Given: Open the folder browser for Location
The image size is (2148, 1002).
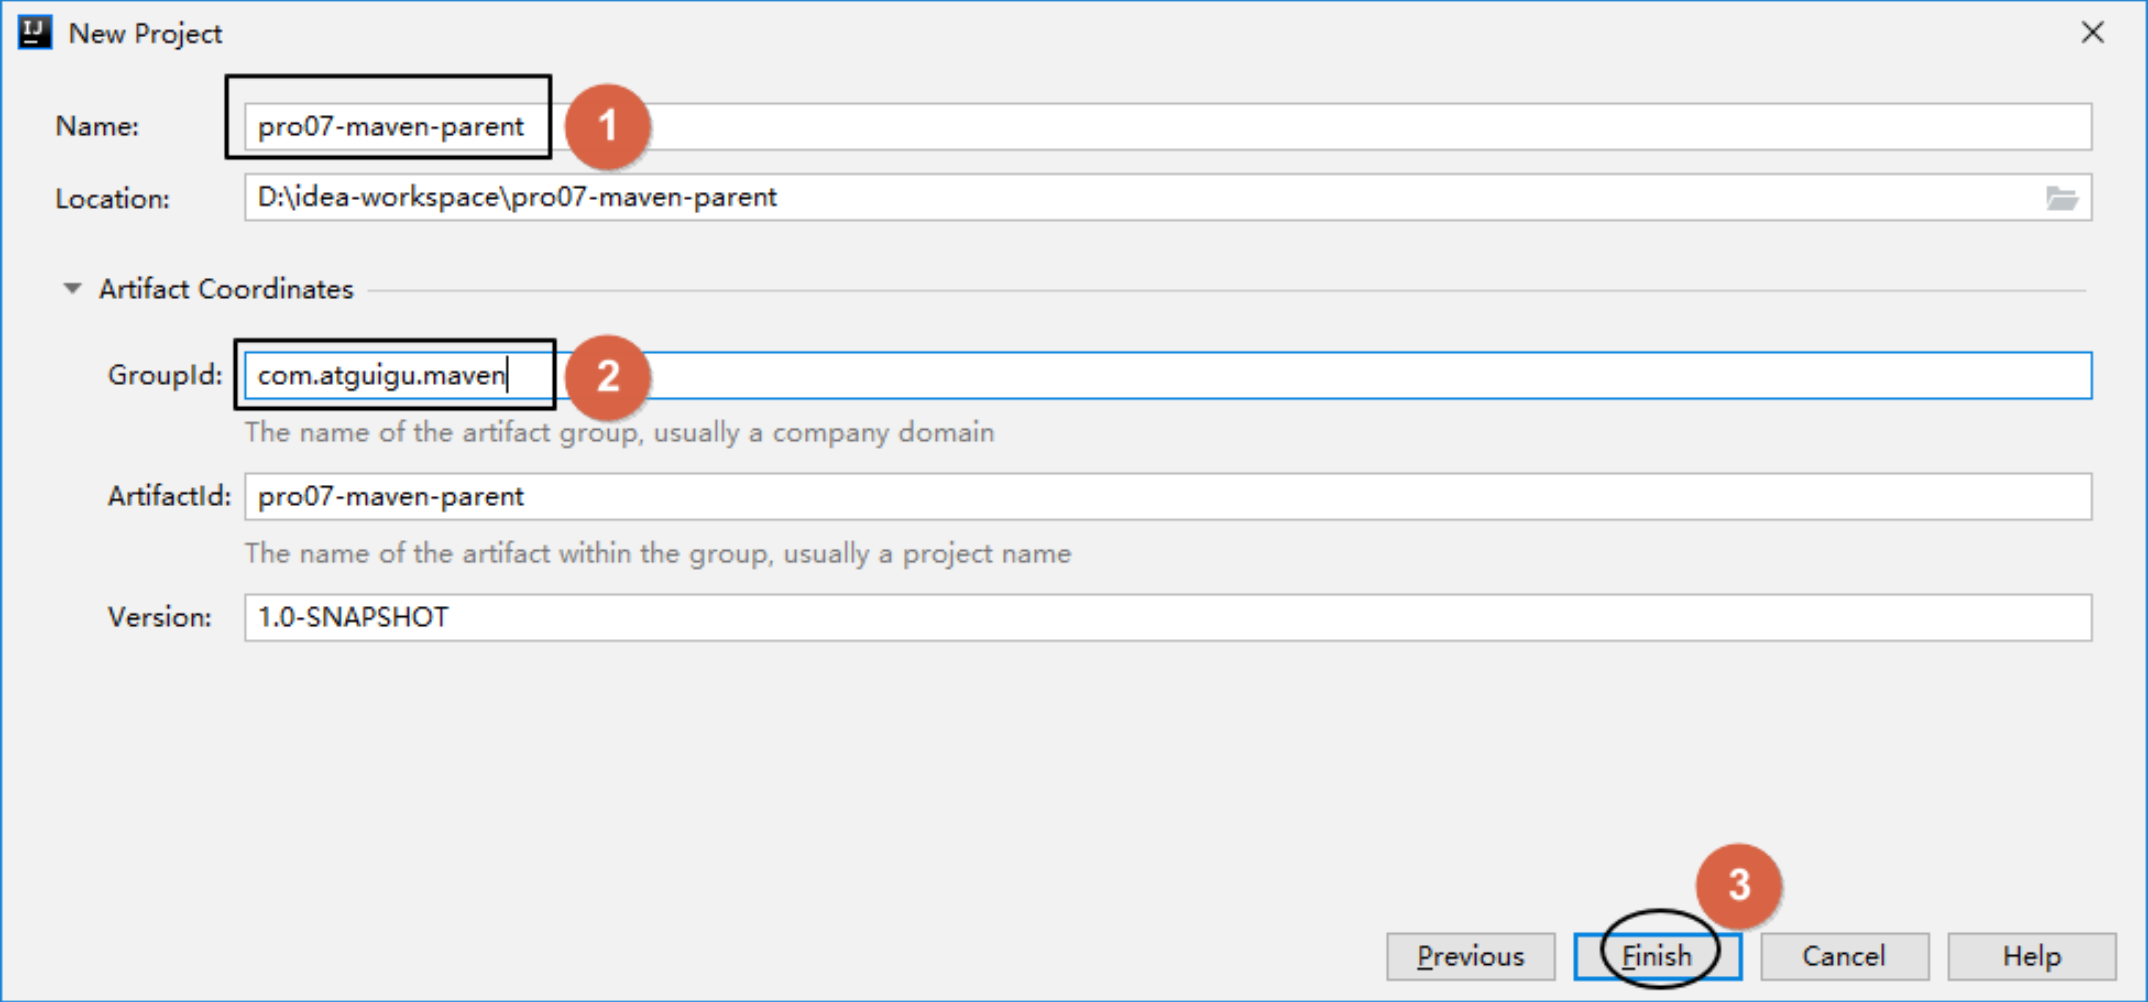Looking at the screenshot, I should (2061, 198).
